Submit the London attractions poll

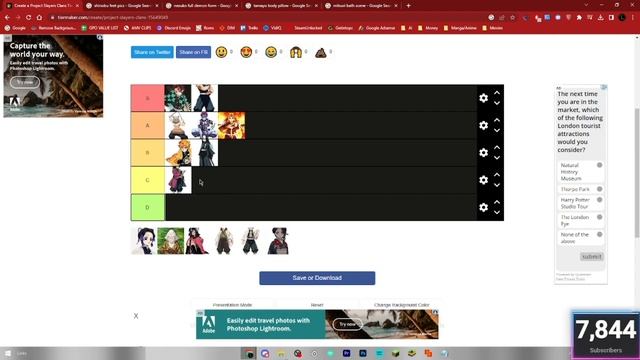point(591,257)
